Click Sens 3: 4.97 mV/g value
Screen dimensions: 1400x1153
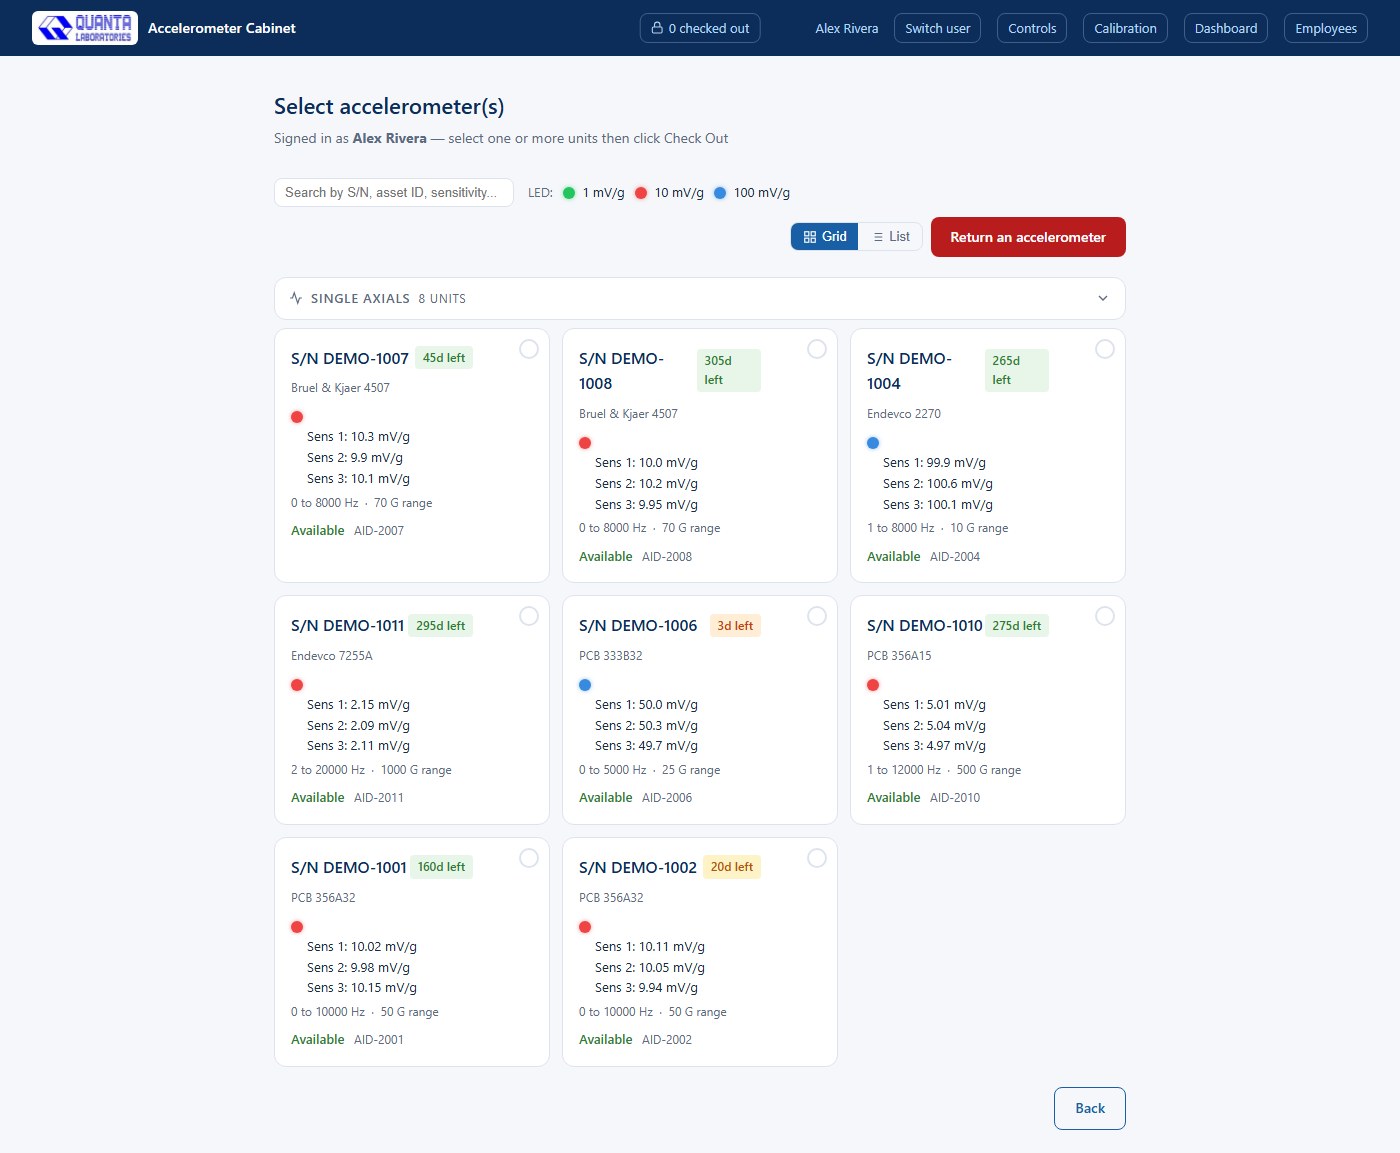[934, 746]
